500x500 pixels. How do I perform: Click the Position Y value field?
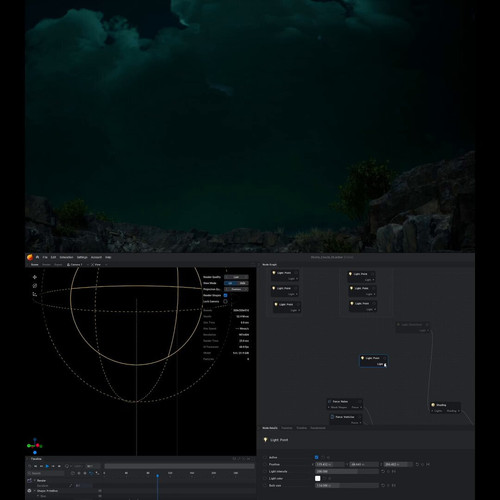364,464
